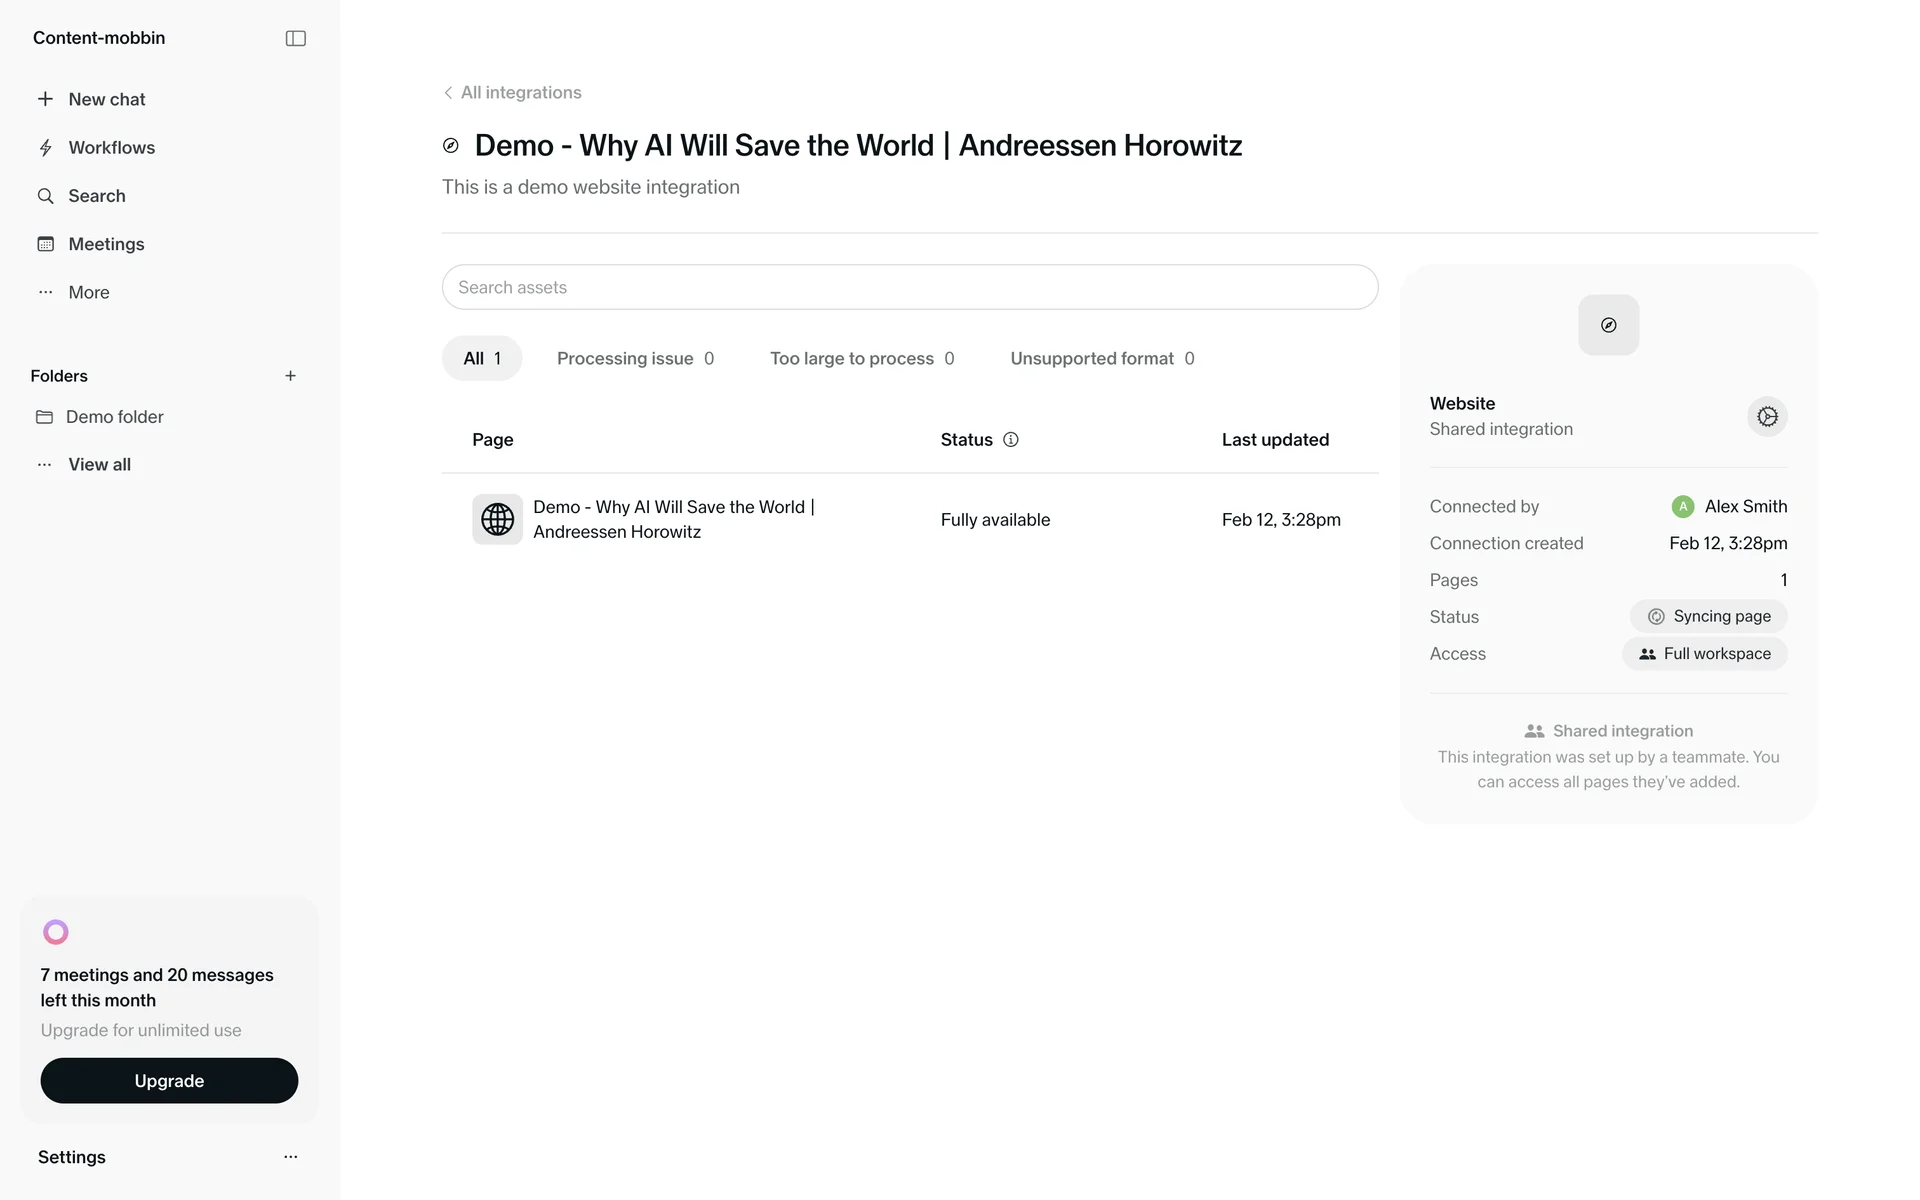Select the Too large to process tab
The width and height of the screenshot is (1920, 1200).
(861, 359)
